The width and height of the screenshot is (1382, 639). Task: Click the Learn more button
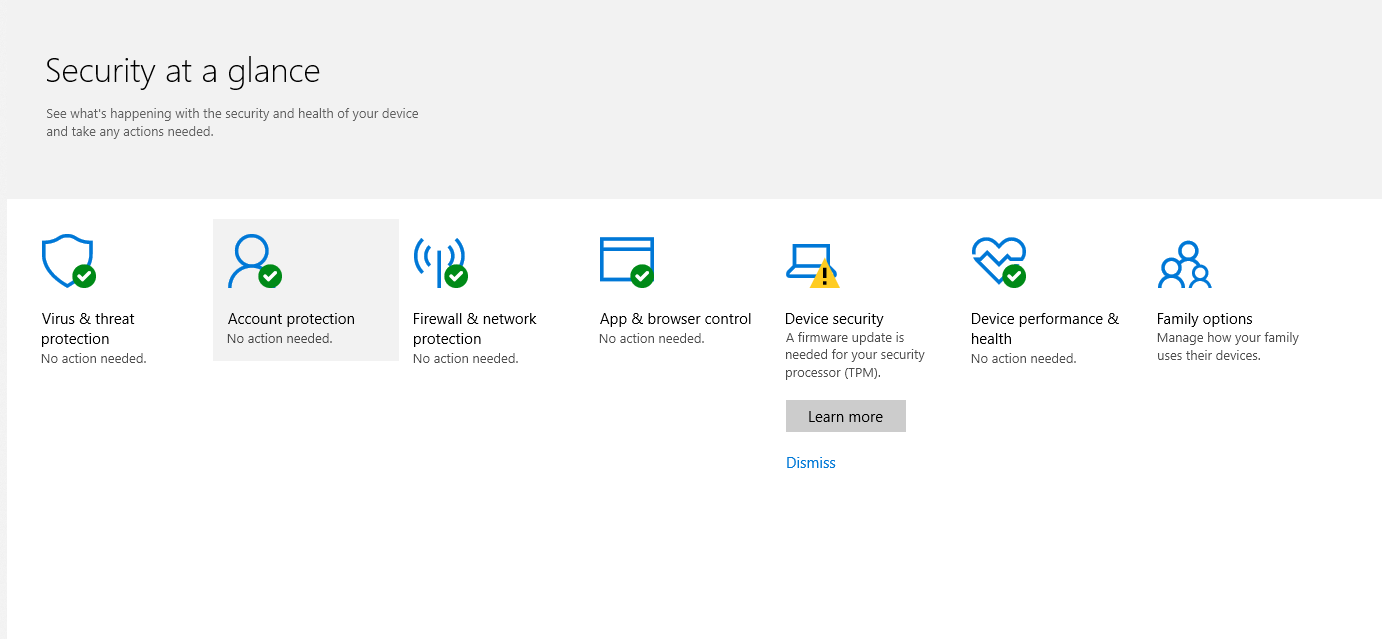click(x=845, y=417)
